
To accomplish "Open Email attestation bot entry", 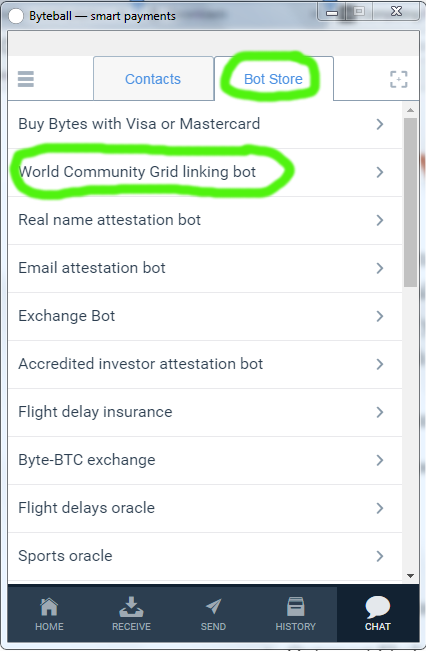I will [205, 268].
